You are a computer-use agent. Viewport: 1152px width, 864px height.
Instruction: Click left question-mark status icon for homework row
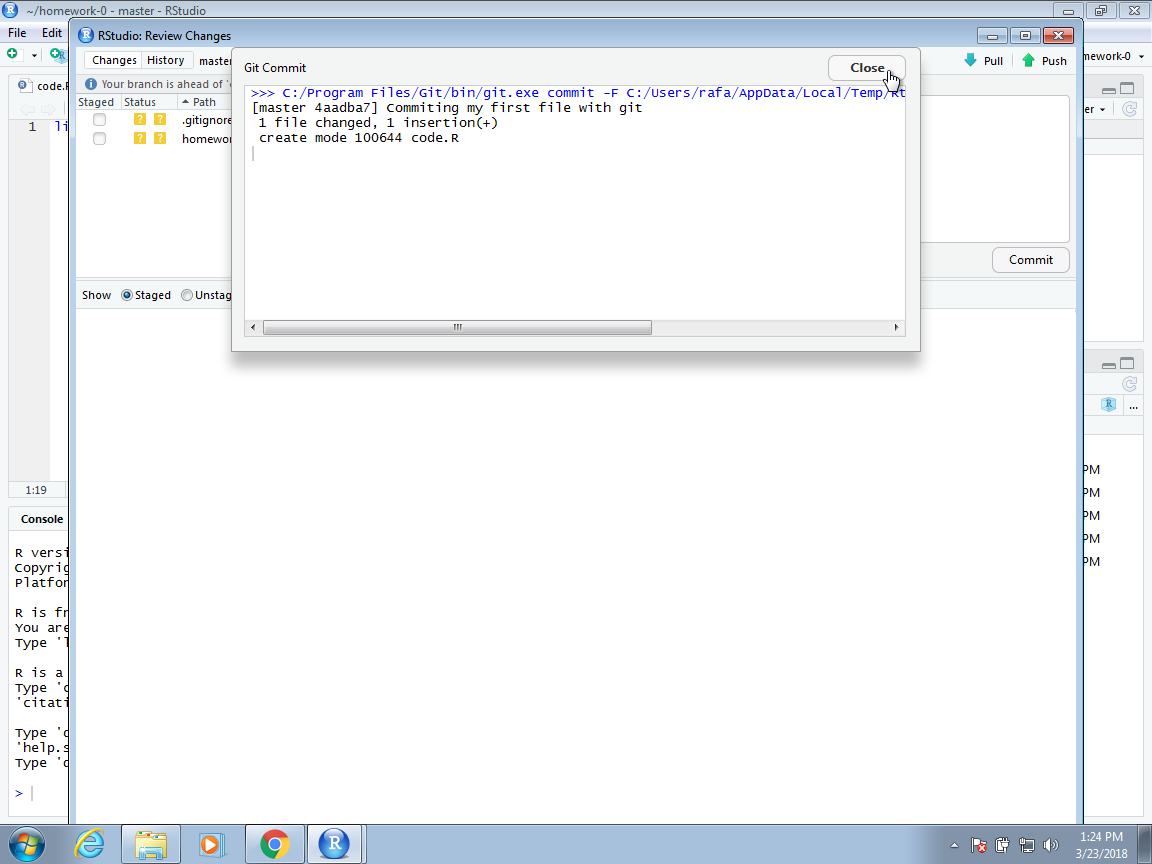(140, 138)
